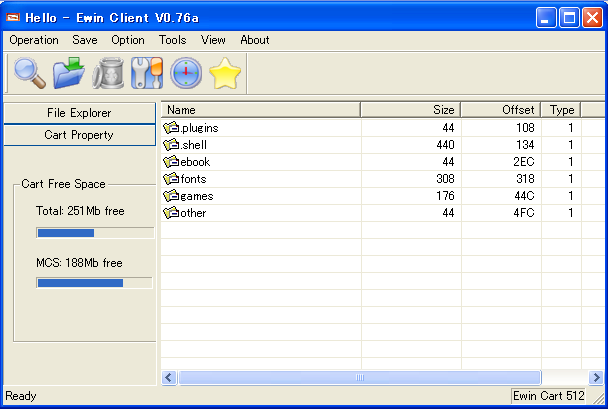This screenshot has width=608, height=409.
Task: Click the Total free space progress bar
Action: (95, 233)
